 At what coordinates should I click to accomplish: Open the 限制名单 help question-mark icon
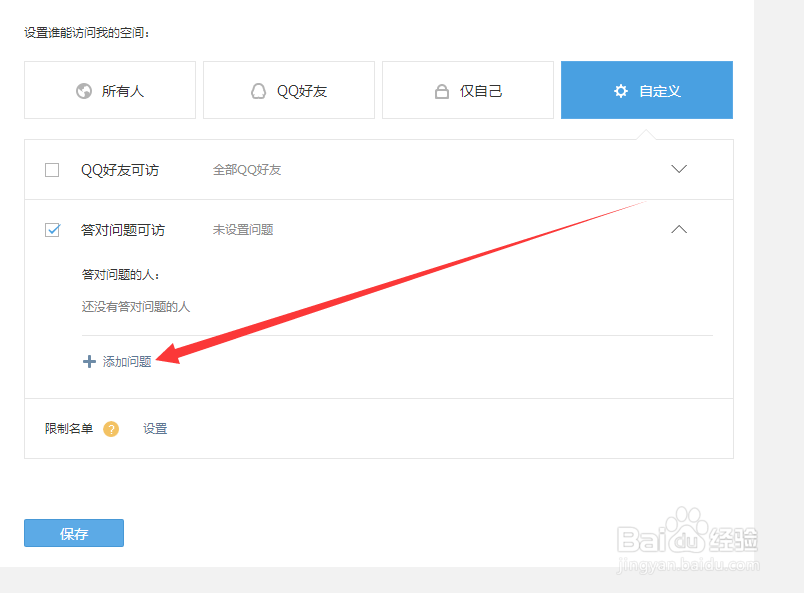pyautogui.click(x=111, y=429)
